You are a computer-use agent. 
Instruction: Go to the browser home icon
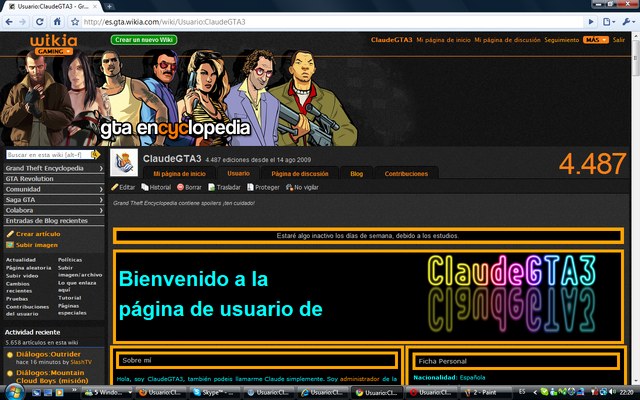click(x=57, y=22)
